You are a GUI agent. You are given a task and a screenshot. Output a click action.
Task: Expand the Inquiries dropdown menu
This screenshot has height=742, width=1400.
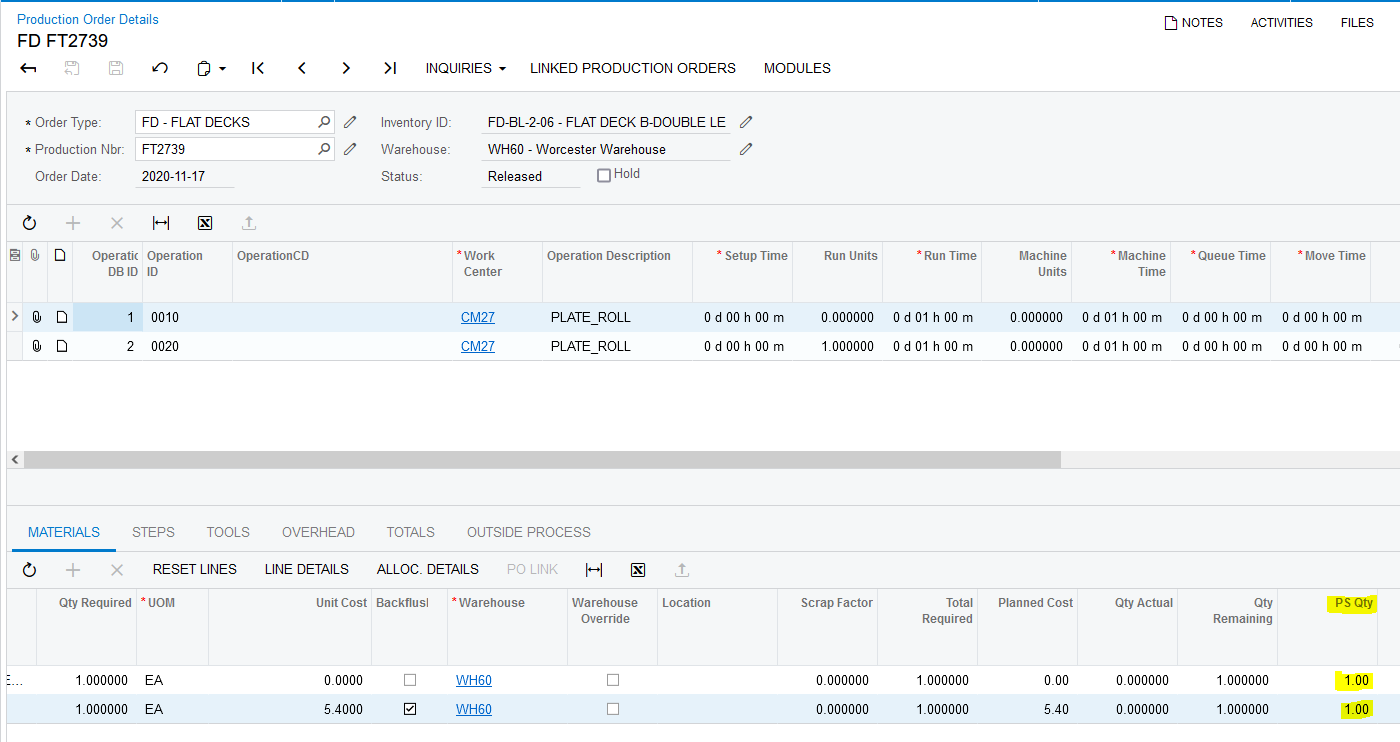(x=465, y=68)
